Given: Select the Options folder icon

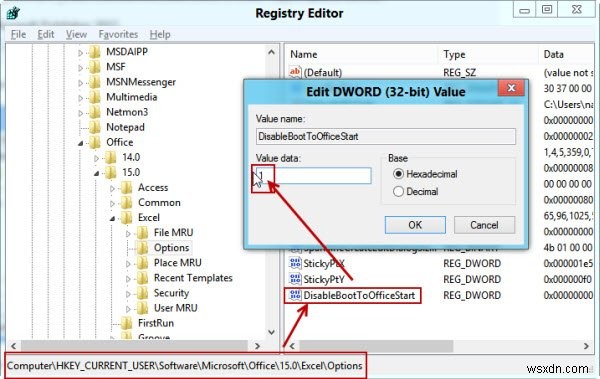Looking at the screenshot, I should point(142,248).
